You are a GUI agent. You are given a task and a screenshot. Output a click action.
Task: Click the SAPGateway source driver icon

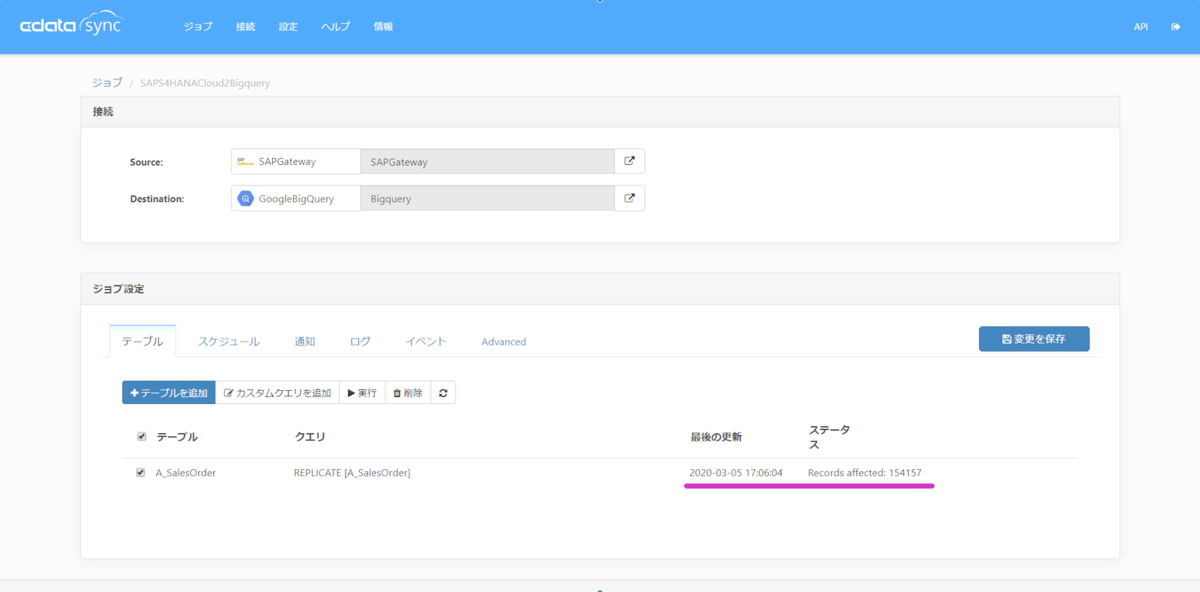[x=245, y=161]
